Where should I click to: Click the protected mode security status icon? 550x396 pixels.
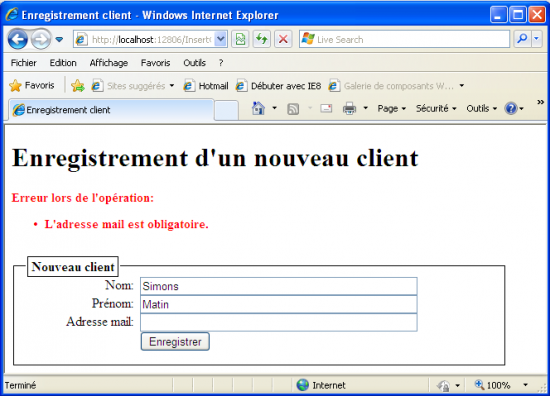(443, 385)
